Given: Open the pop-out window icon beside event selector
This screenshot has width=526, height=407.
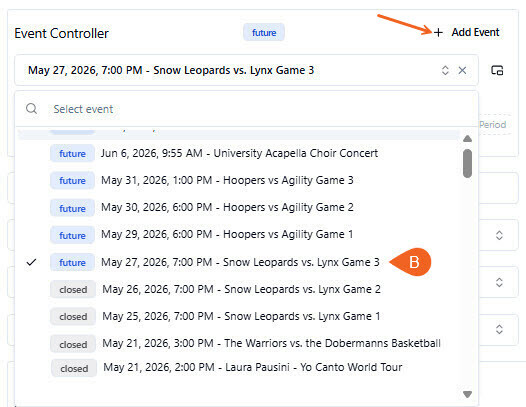Looking at the screenshot, I should pyautogui.click(x=497, y=70).
